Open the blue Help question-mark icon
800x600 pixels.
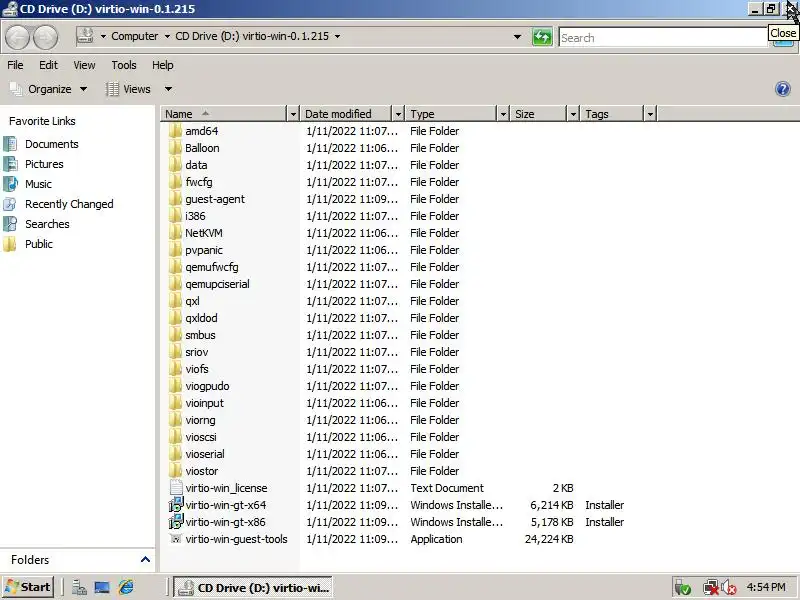782,89
